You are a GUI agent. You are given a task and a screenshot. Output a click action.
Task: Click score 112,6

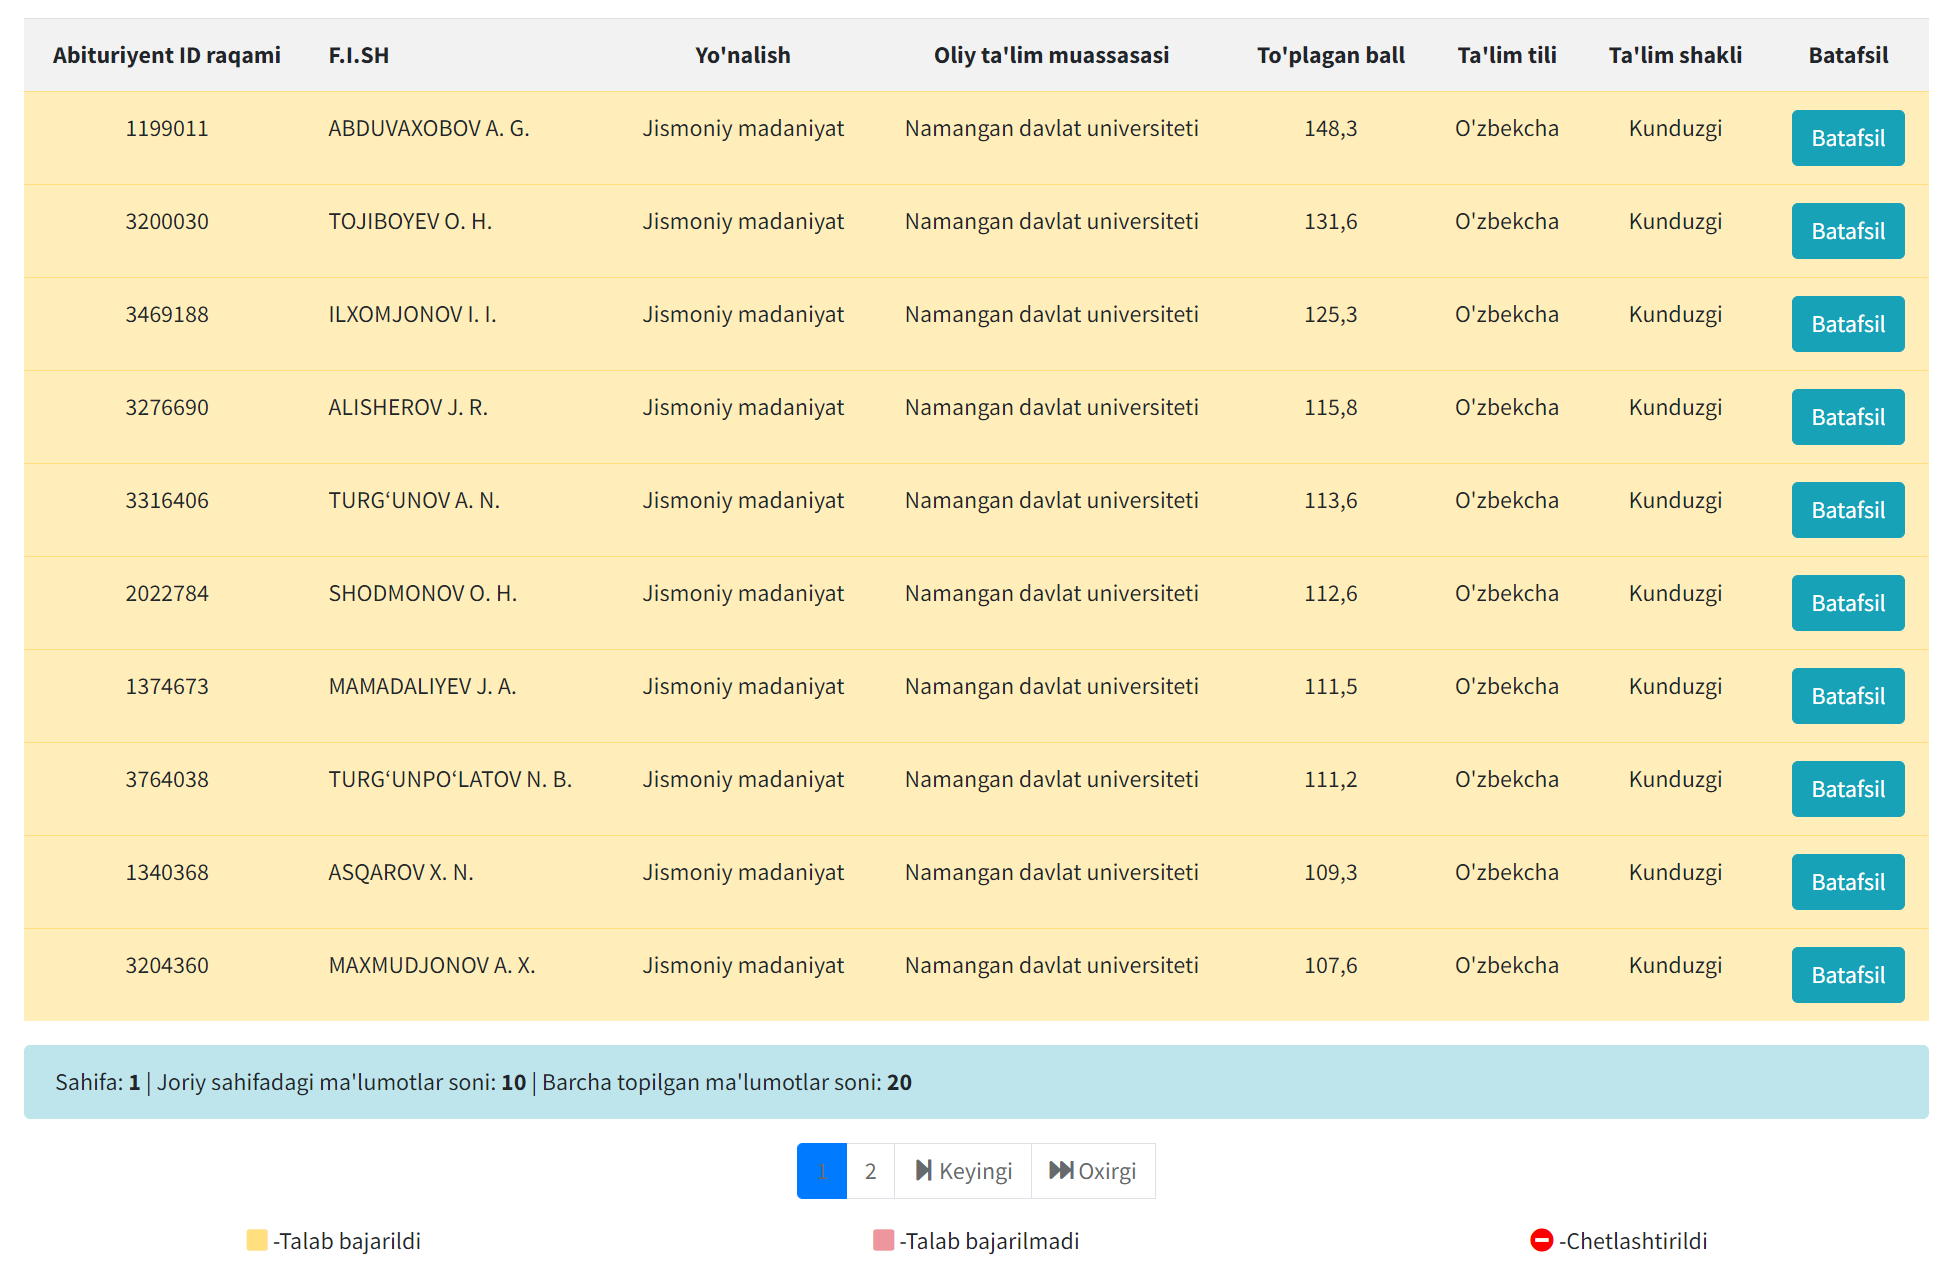point(1330,593)
